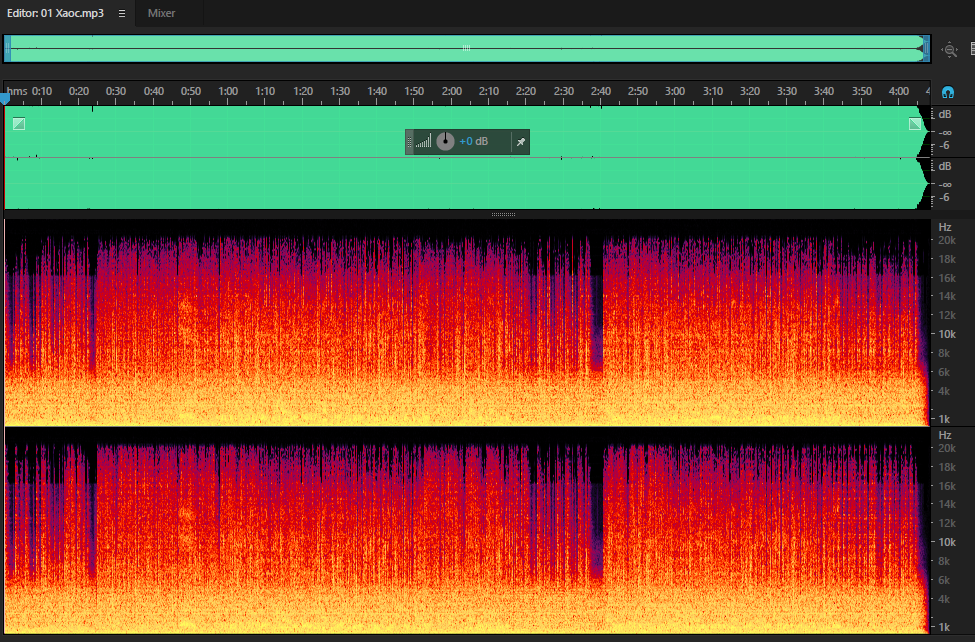Click the 1:20 mark on time ruler
The width and height of the screenshot is (975, 642).
pos(302,91)
